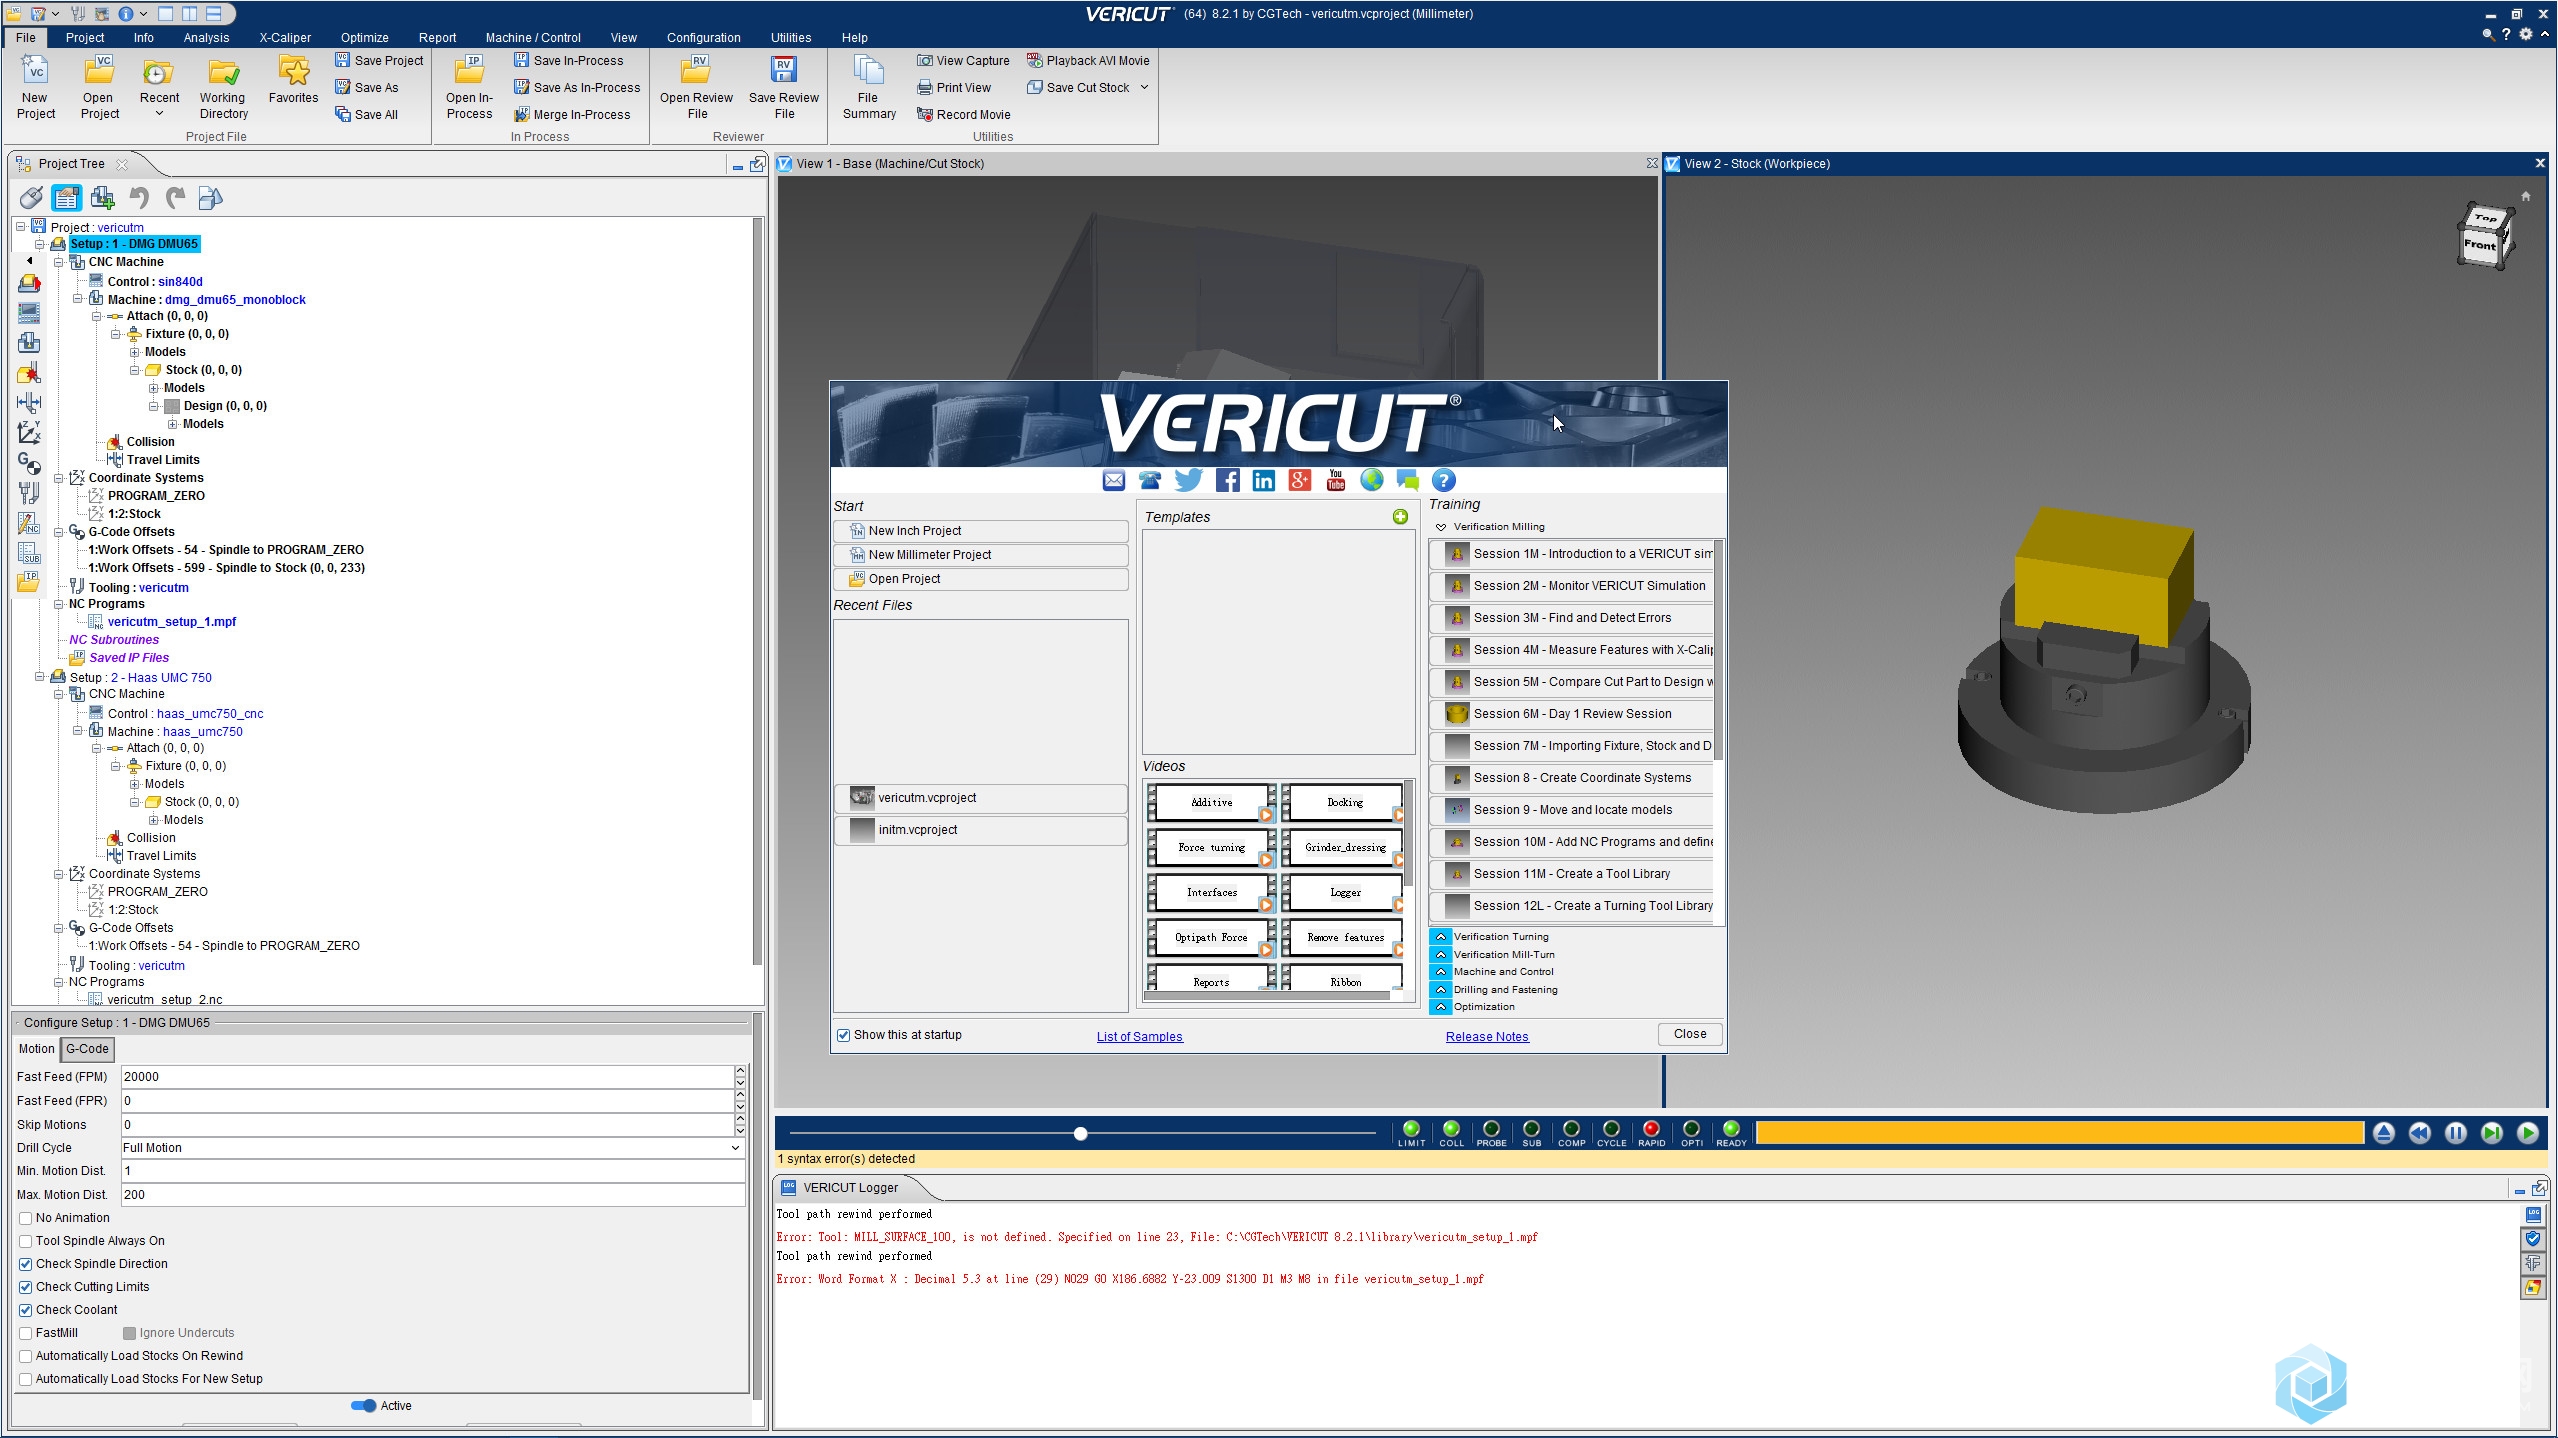2558x1438 pixels.
Task: Collapse Setup 1 - DMG DMU65 tree node
Action: click(40, 244)
